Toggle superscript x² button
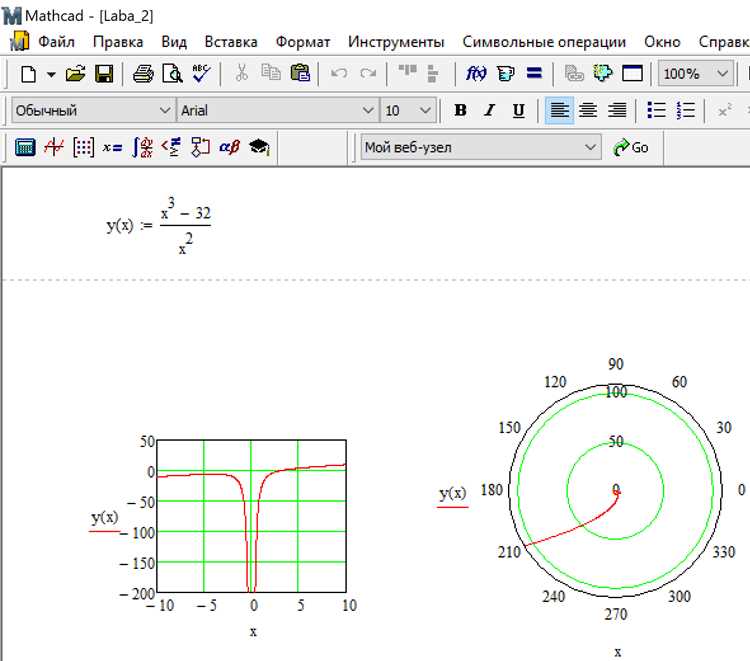The image size is (750, 661). pyautogui.click(x=725, y=110)
